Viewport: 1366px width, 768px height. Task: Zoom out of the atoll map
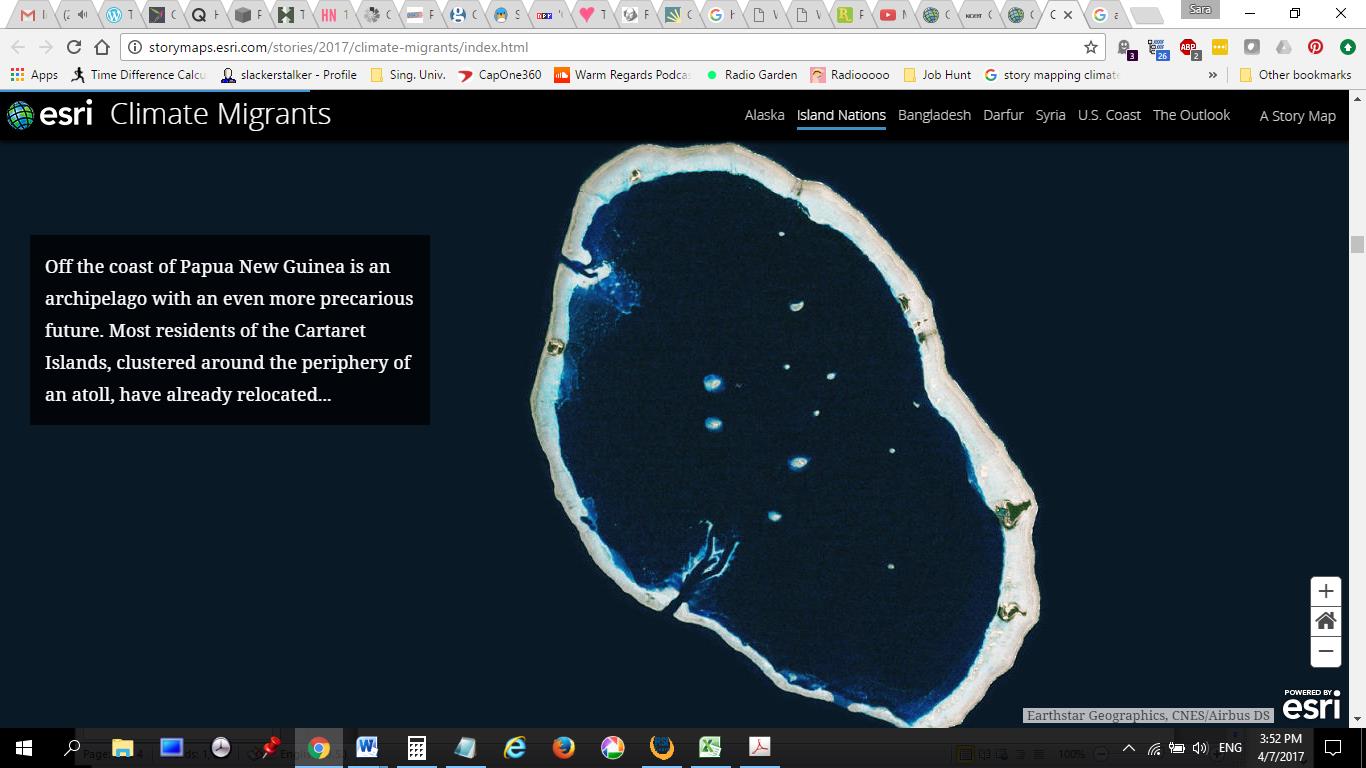point(1325,651)
